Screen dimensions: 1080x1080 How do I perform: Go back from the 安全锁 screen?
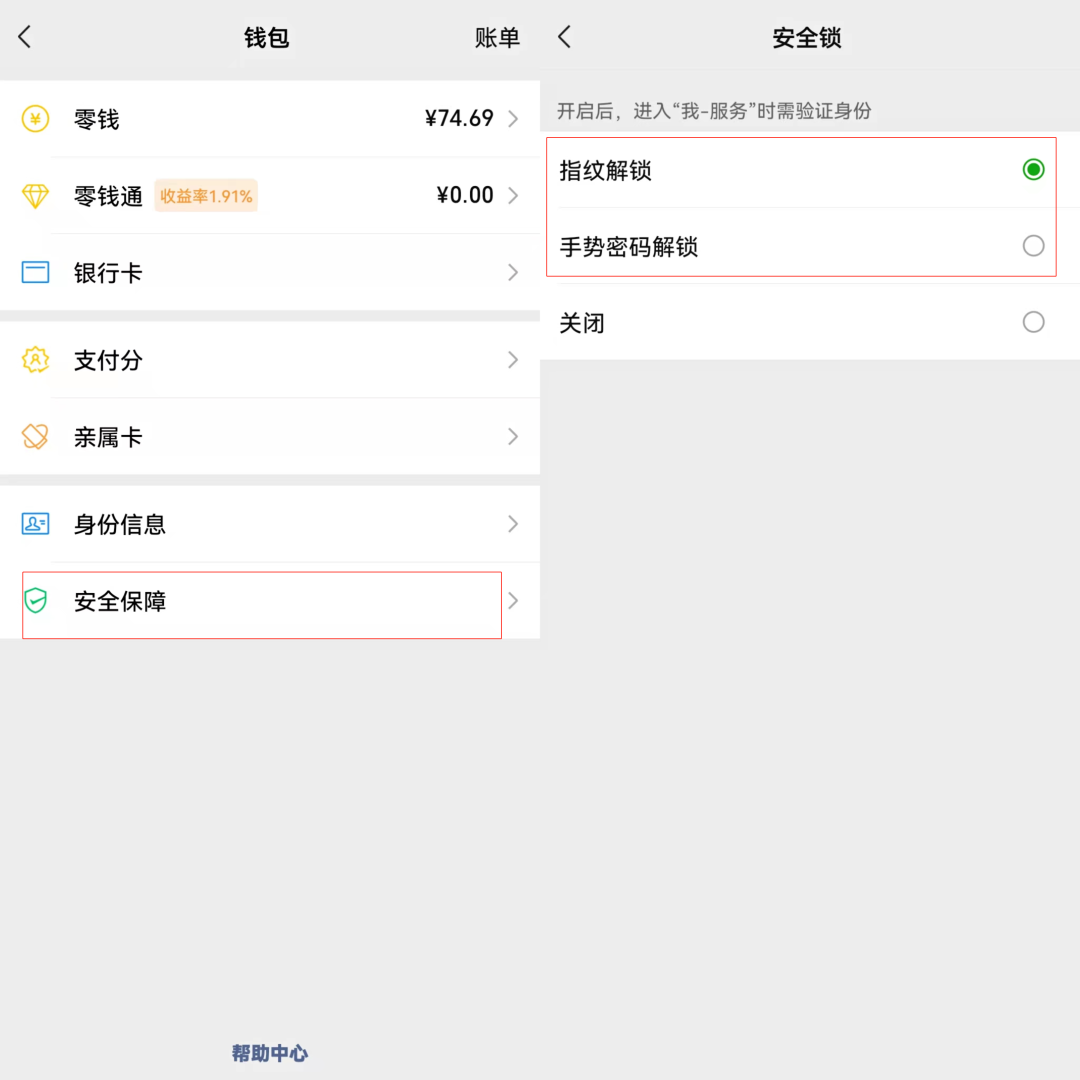(x=565, y=37)
